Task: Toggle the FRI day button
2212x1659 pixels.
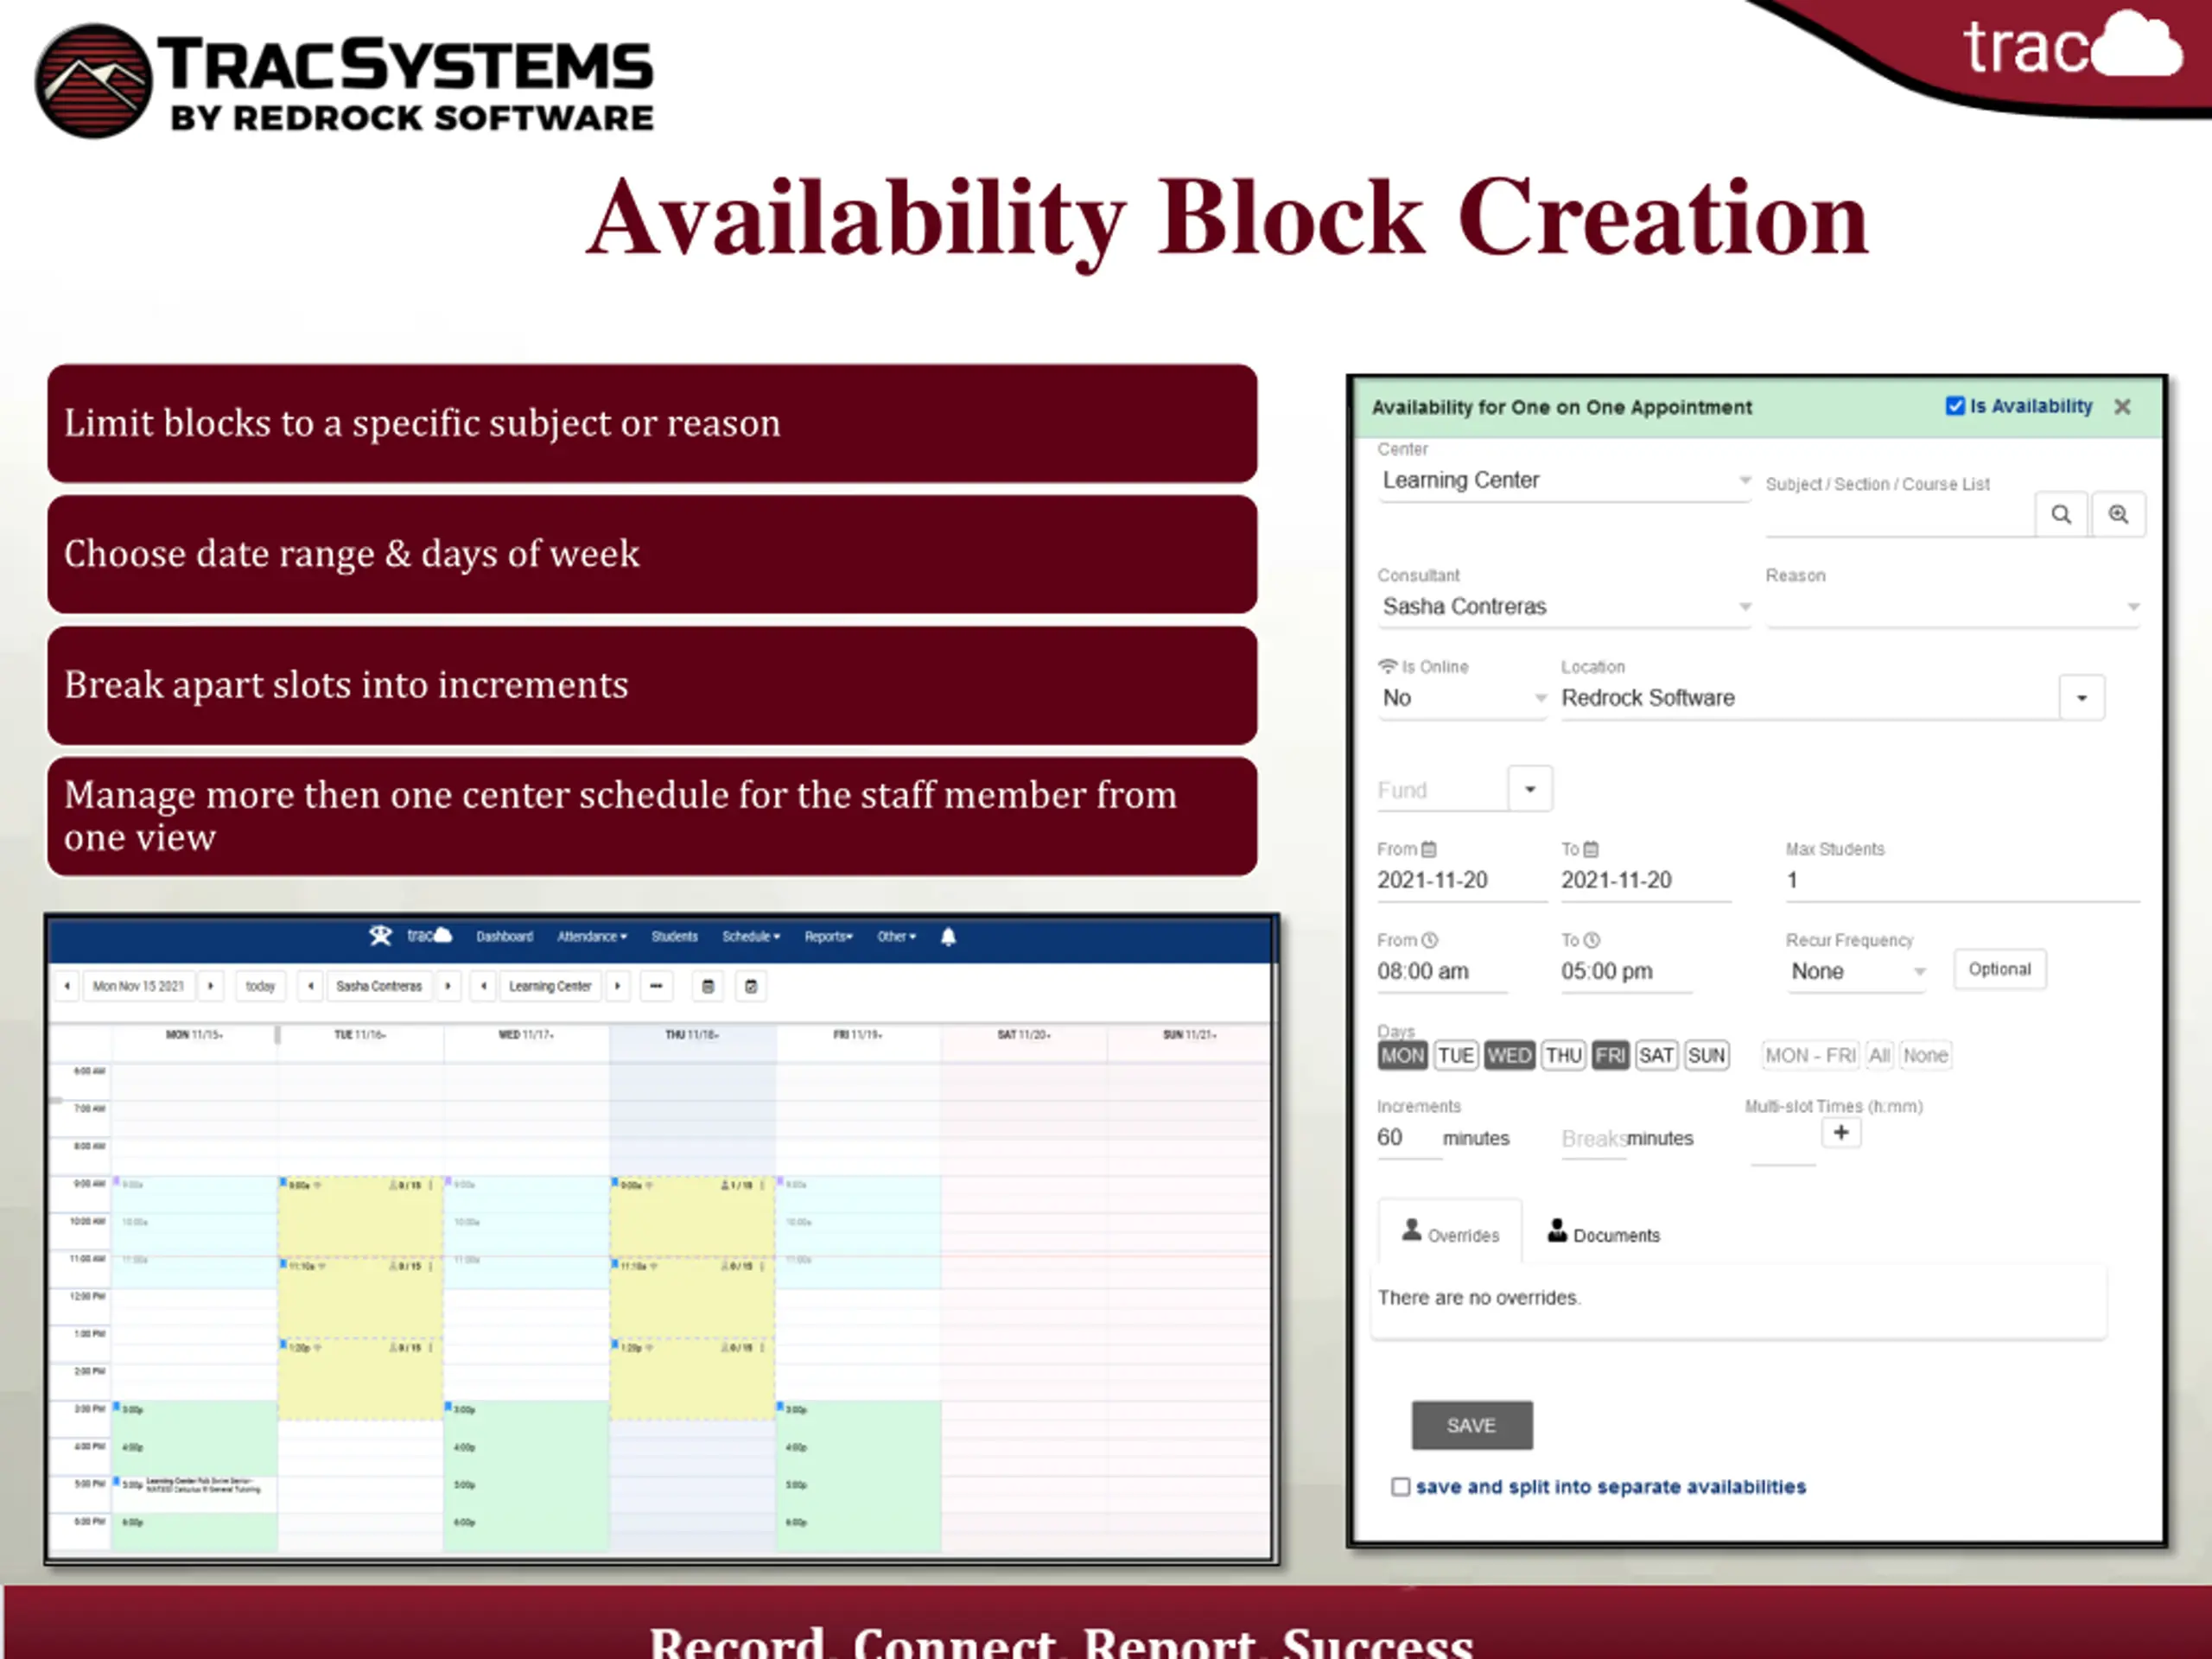Action: click(x=1610, y=1055)
